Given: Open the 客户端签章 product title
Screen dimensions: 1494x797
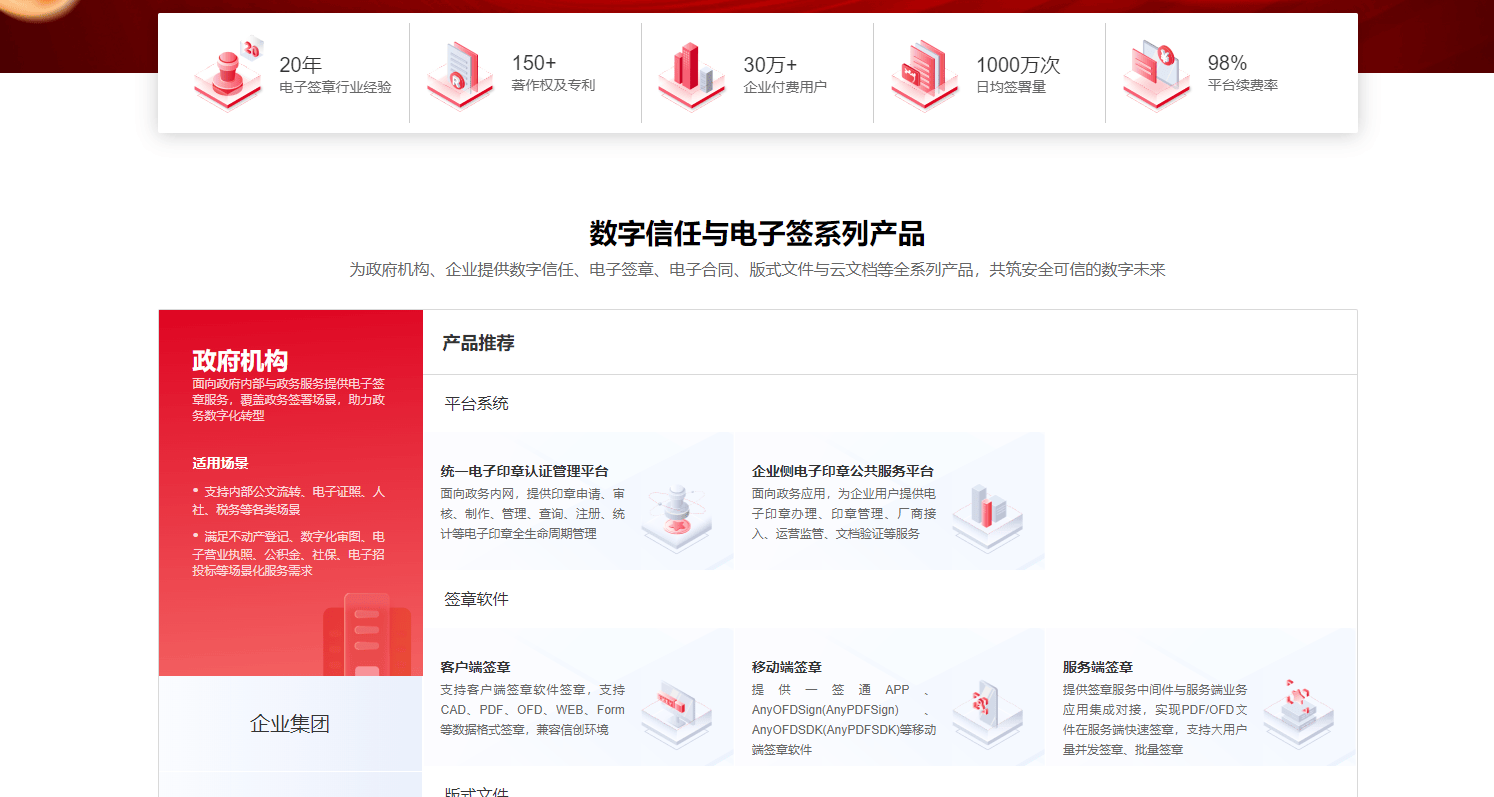Looking at the screenshot, I should pyautogui.click(x=475, y=667).
